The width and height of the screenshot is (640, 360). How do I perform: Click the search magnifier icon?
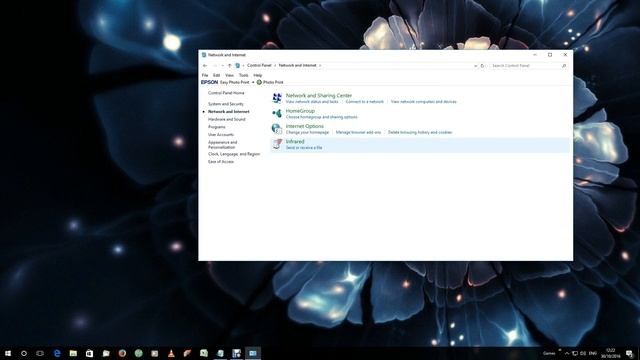[x=564, y=65]
